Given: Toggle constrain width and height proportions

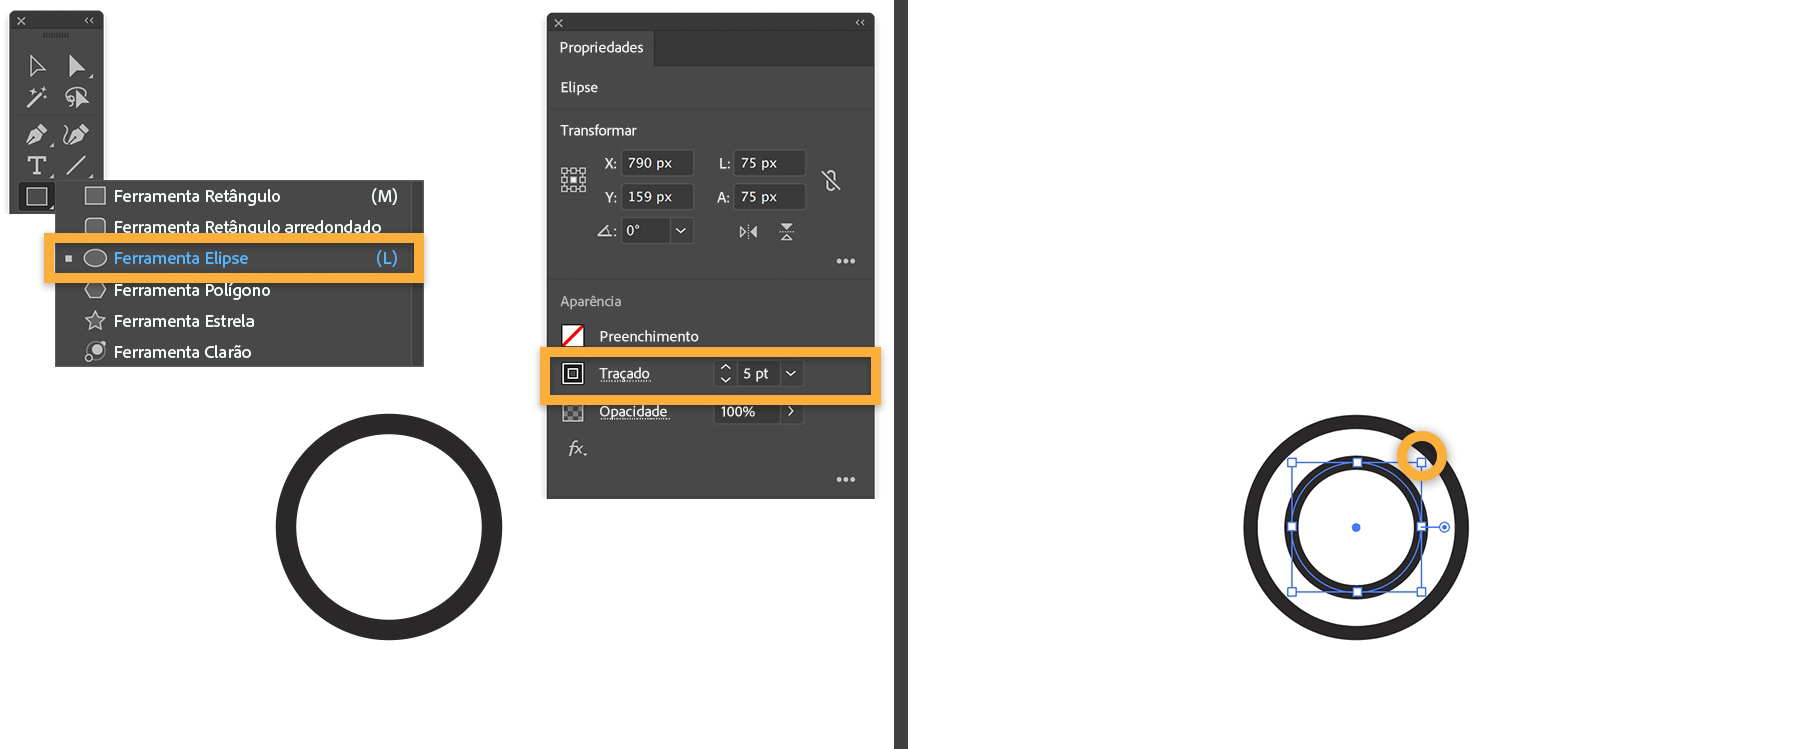Looking at the screenshot, I should click(x=831, y=180).
